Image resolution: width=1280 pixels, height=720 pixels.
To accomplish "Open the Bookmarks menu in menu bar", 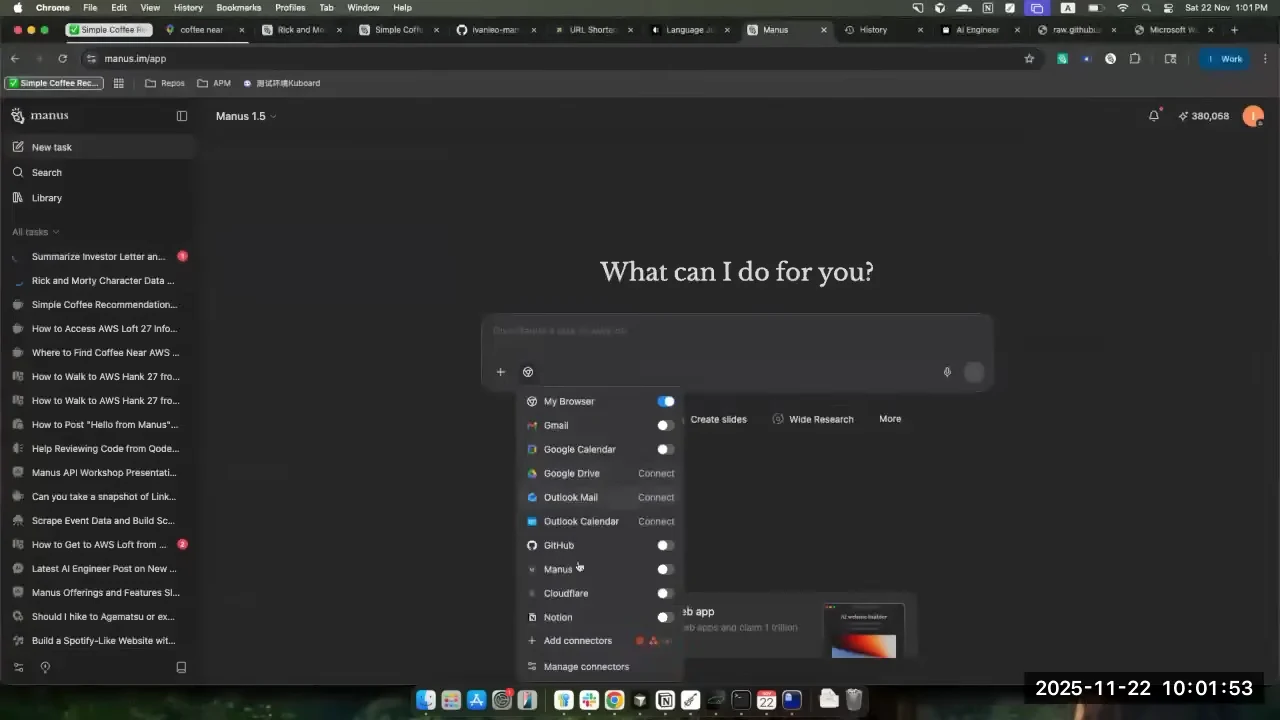I will coord(238,7).
